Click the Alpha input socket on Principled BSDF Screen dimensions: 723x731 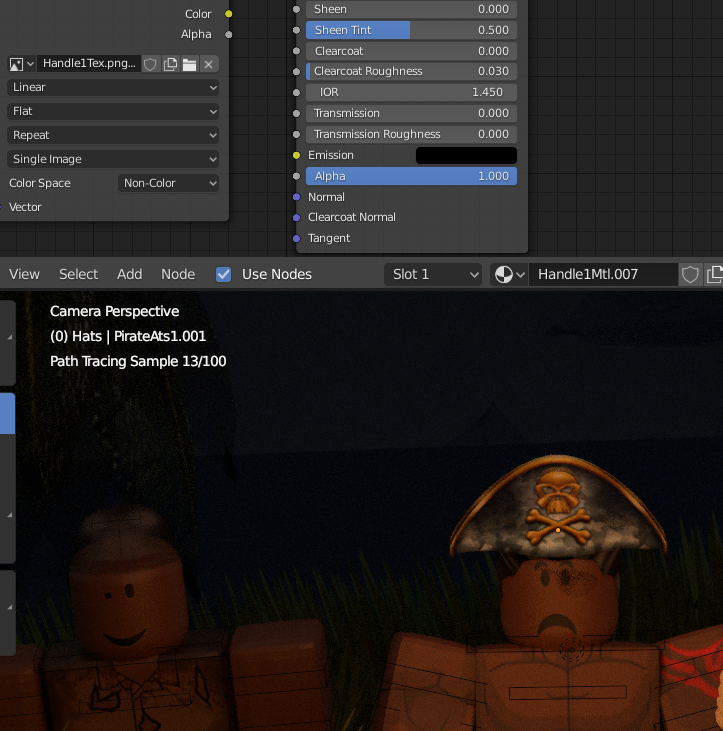click(296, 176)
